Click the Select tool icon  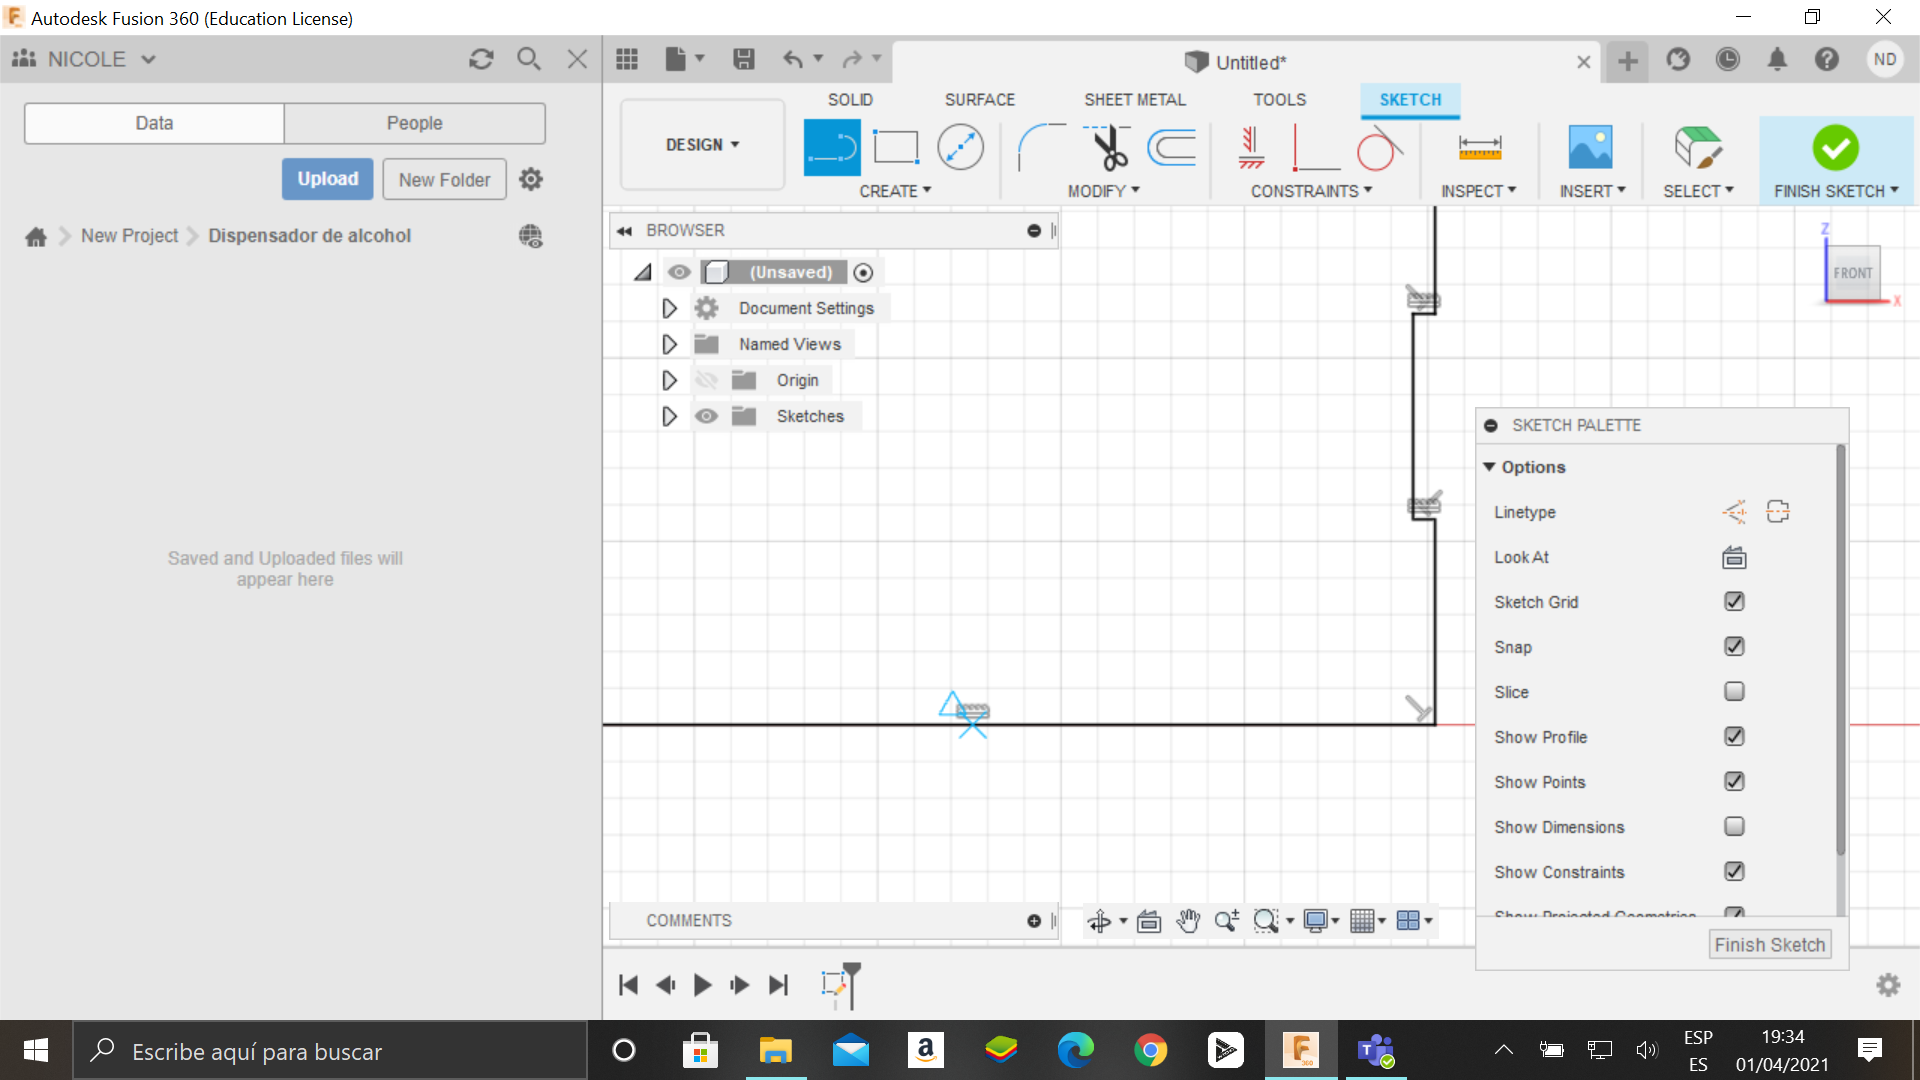(1697, 147)
